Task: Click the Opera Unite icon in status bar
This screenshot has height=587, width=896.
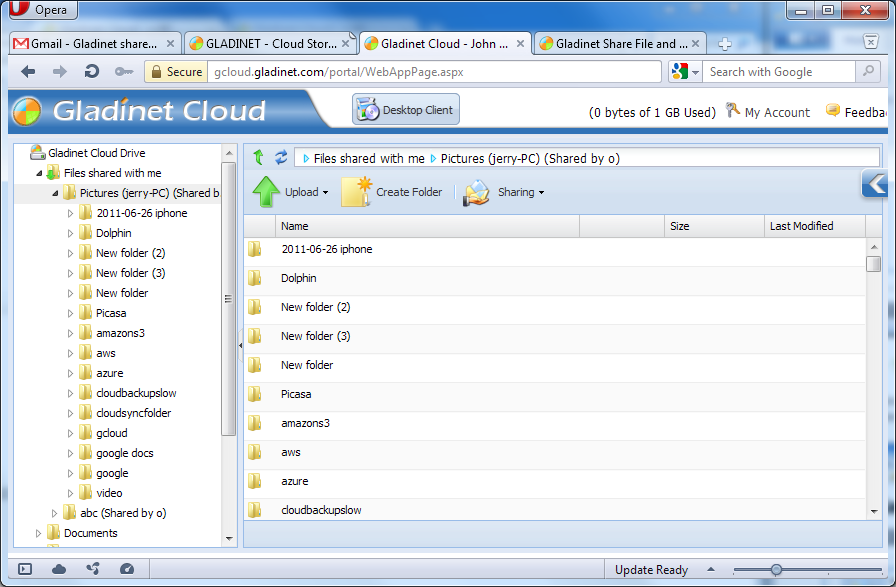Action: click(93, 569)
